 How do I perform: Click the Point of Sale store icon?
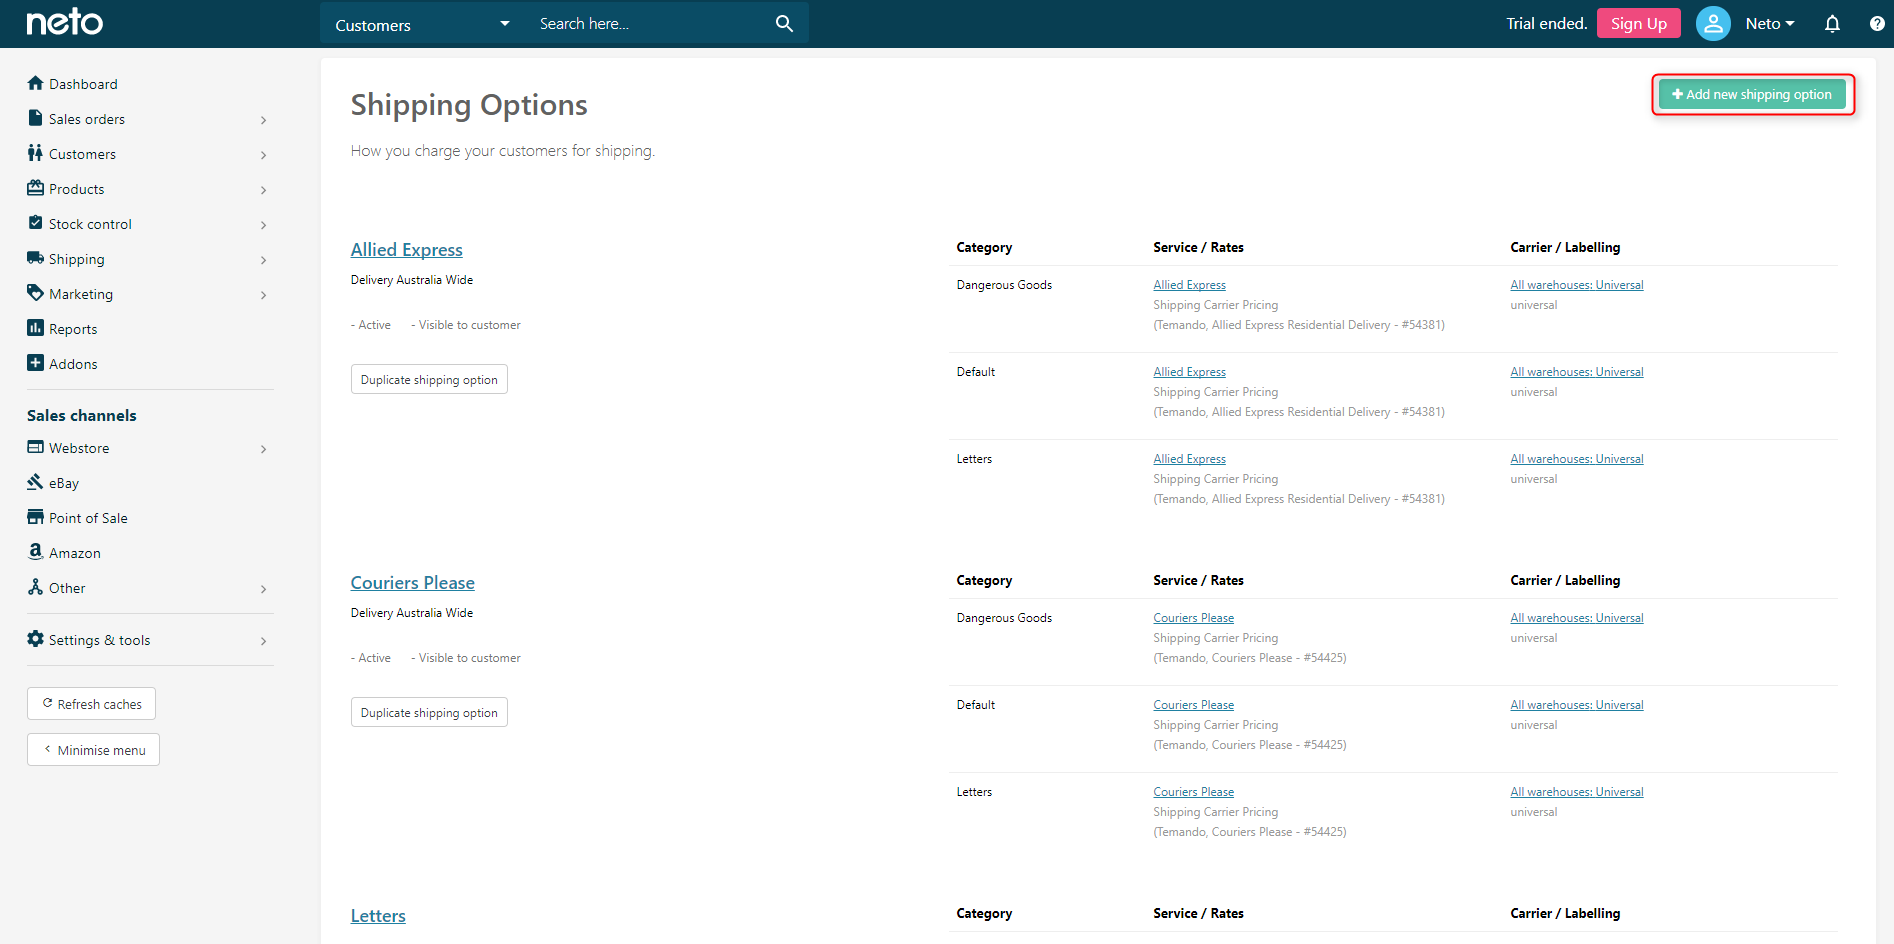(x=36, y=517)
